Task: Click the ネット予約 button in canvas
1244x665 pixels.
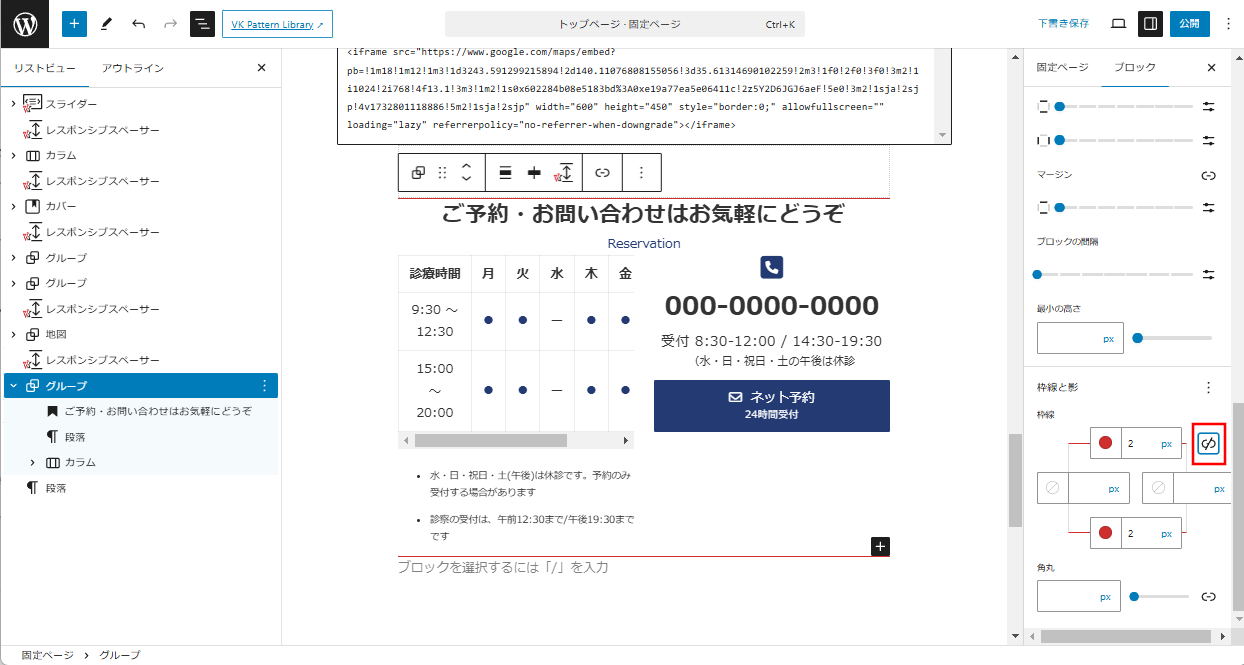Action: click(x=771, y=405)
